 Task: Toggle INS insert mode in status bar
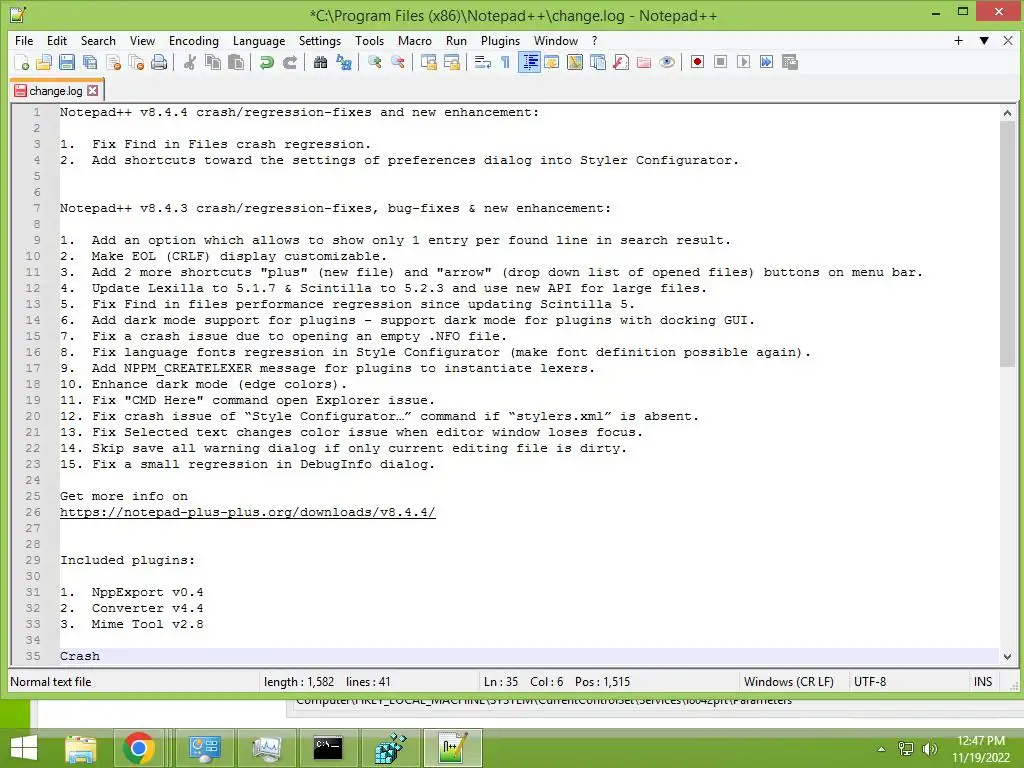pos(982,682)
